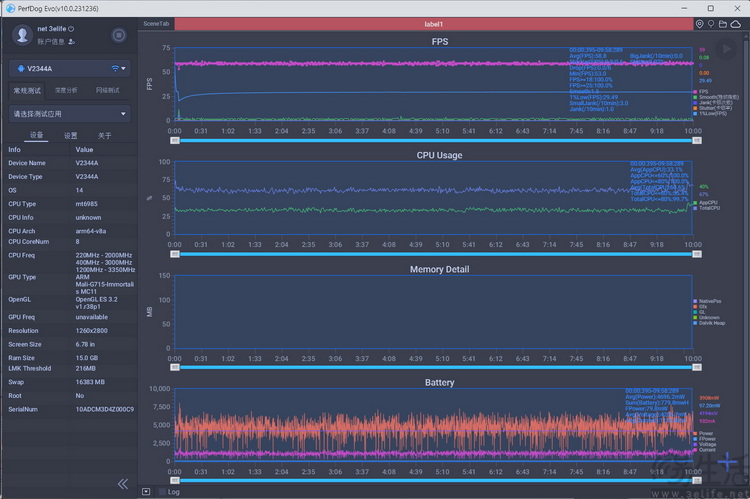Toggle the FPS legend entry

pos(701,91)
